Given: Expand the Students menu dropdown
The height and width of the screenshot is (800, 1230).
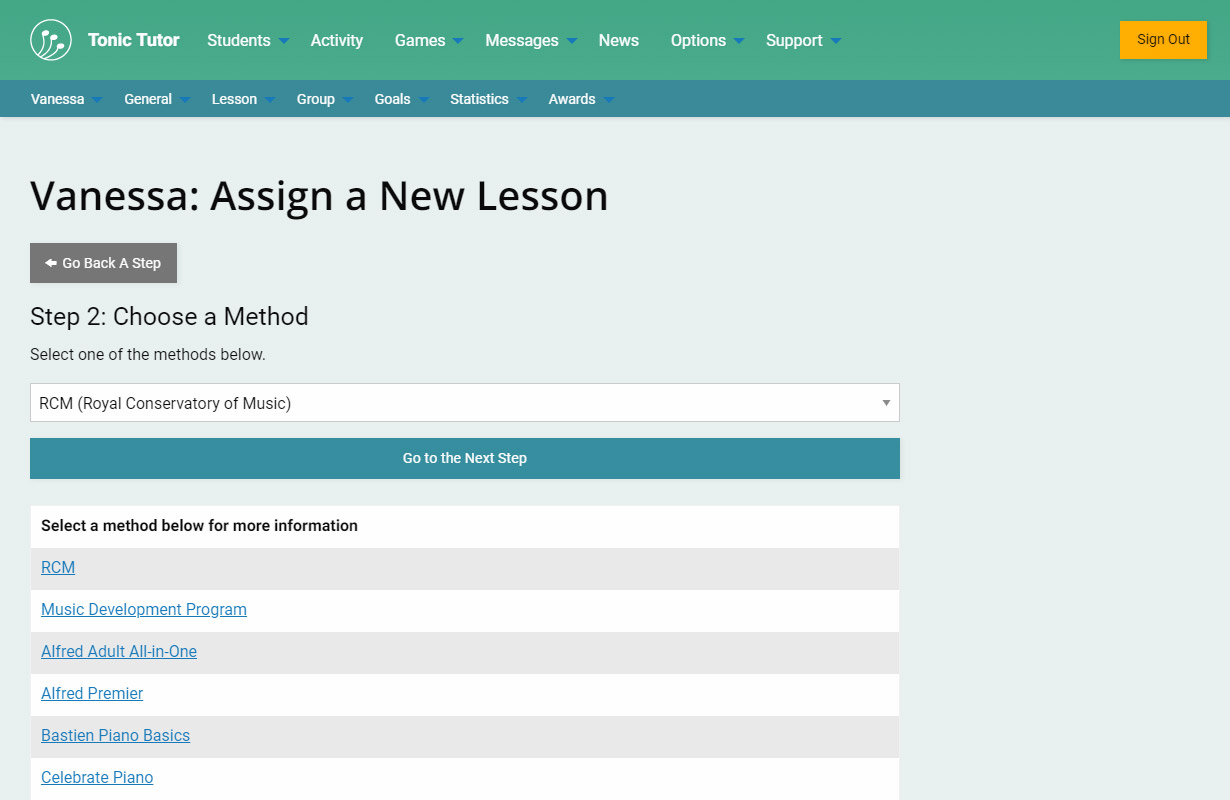Looking at the screenshot, I should pyautogui.click(x=247, y=40).
